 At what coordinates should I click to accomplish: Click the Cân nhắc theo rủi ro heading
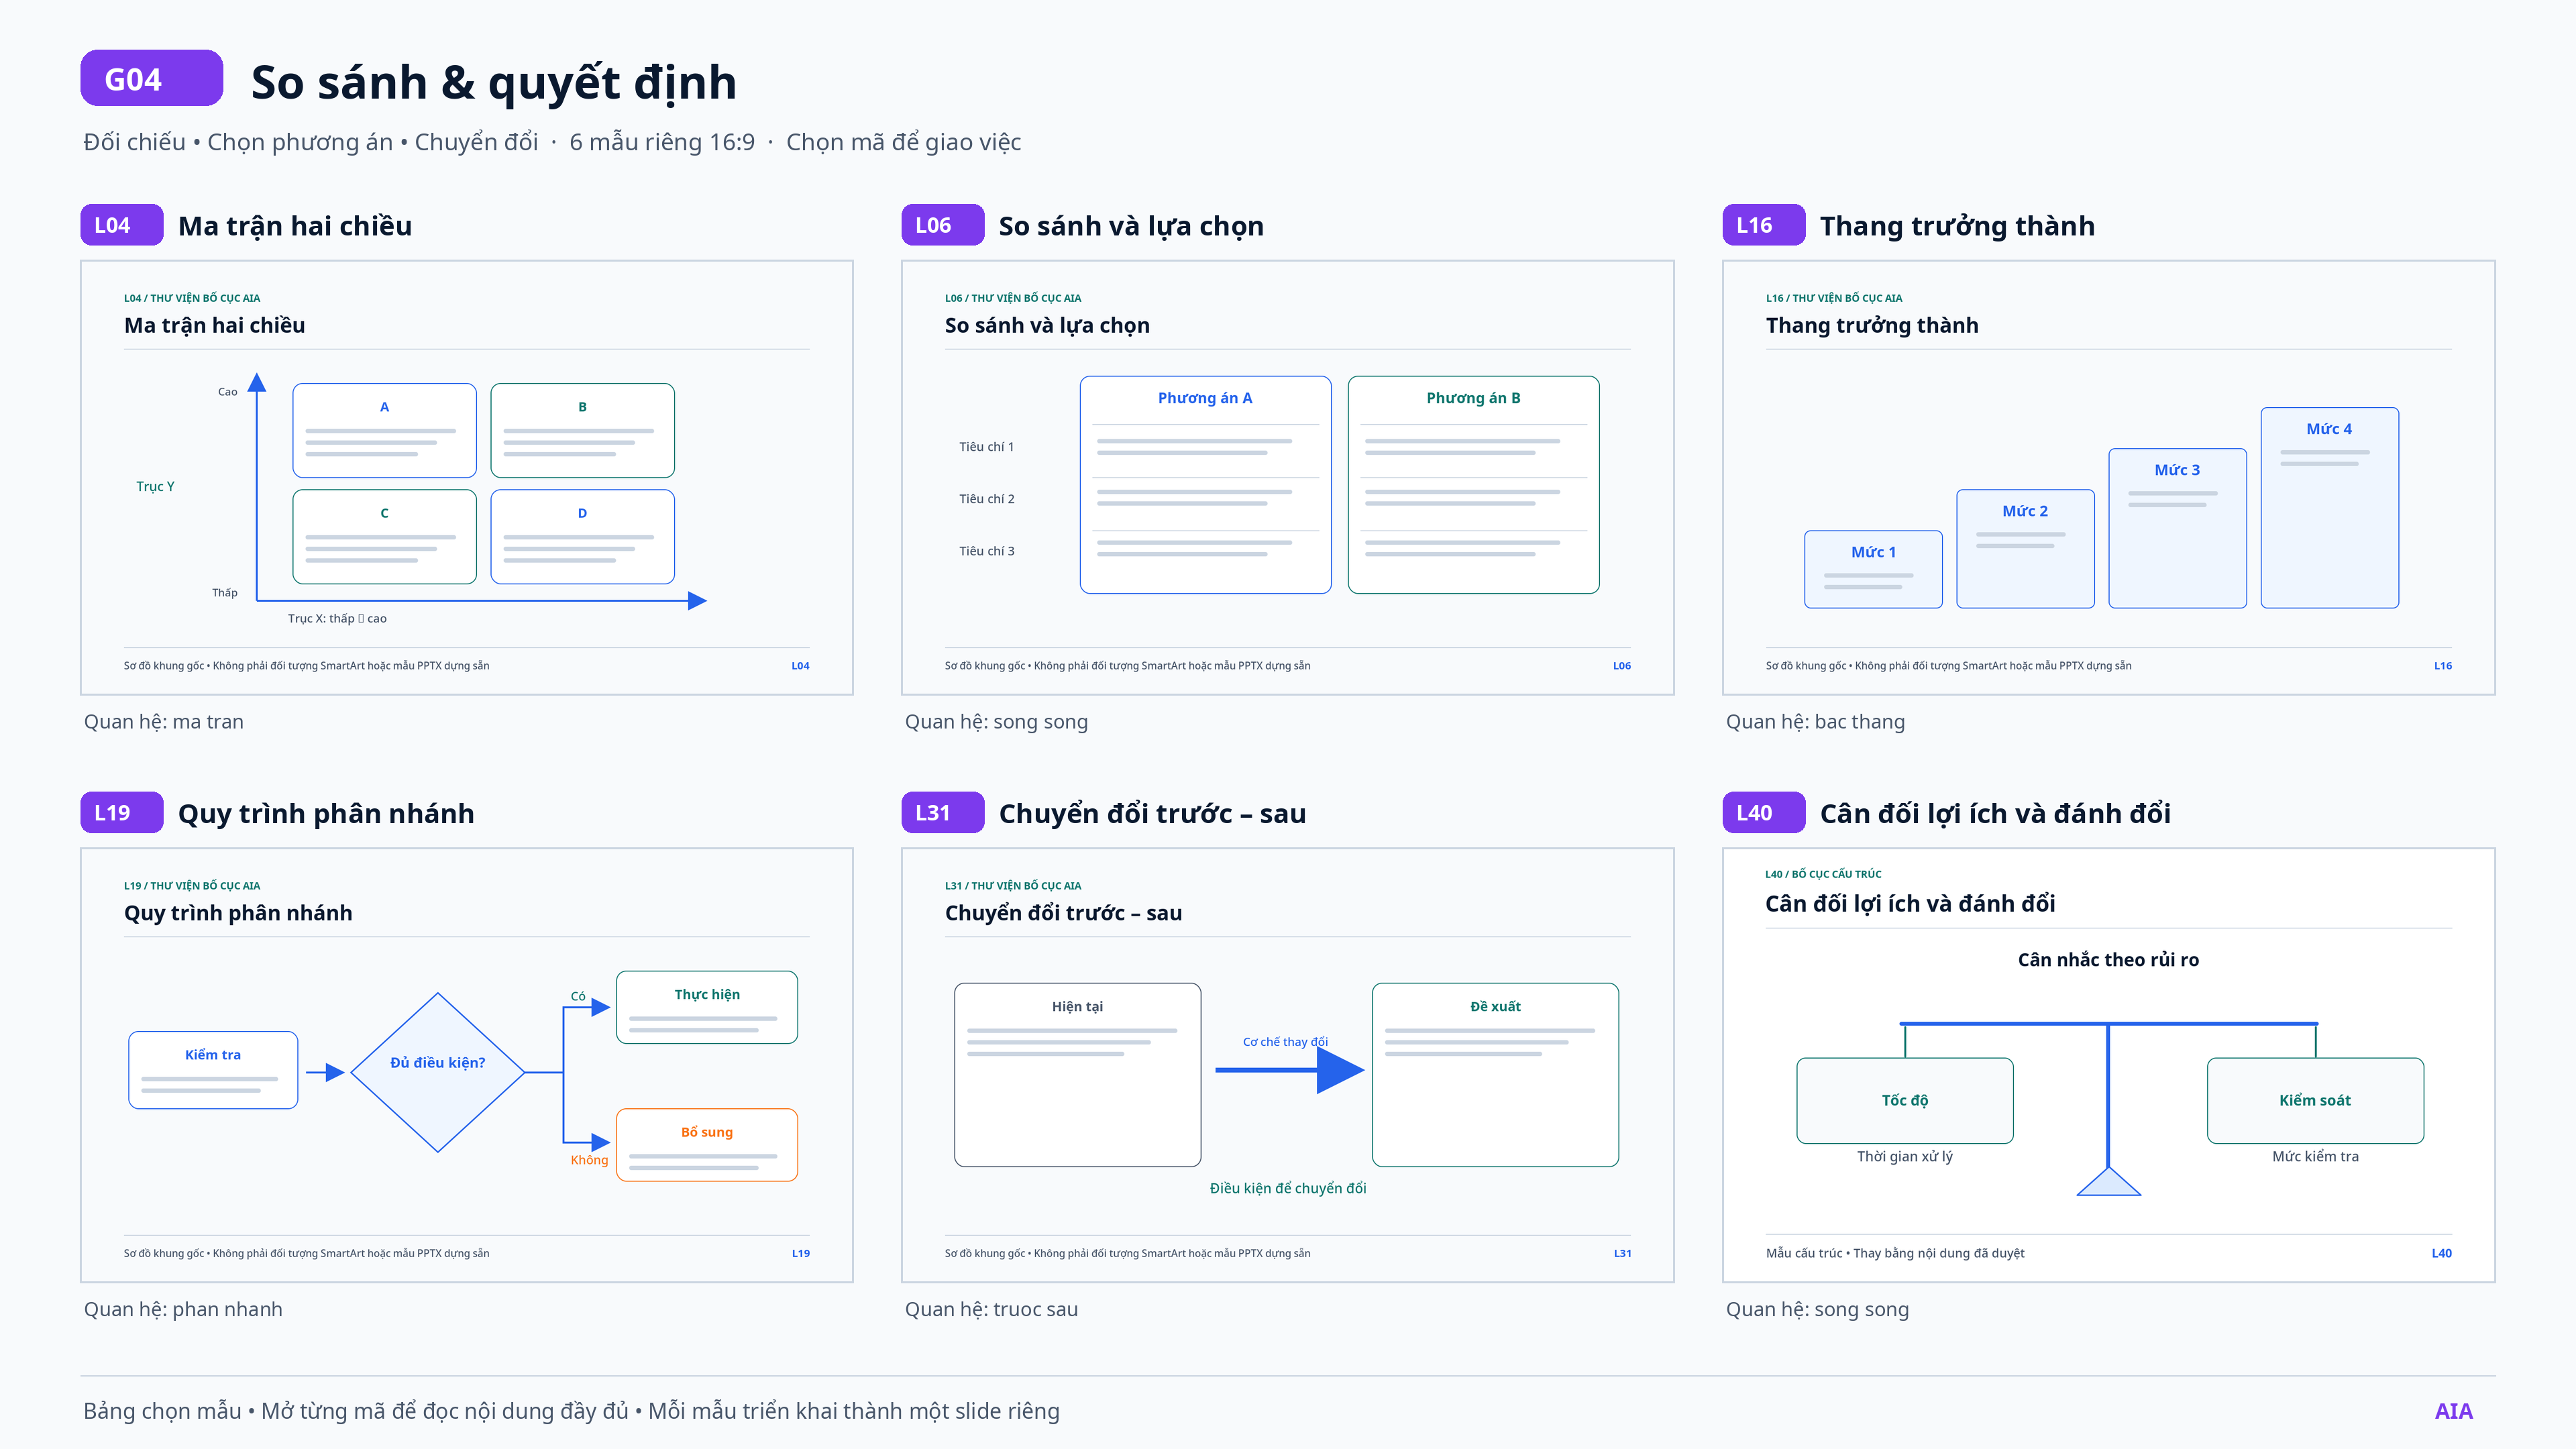tap(2108, 960)
